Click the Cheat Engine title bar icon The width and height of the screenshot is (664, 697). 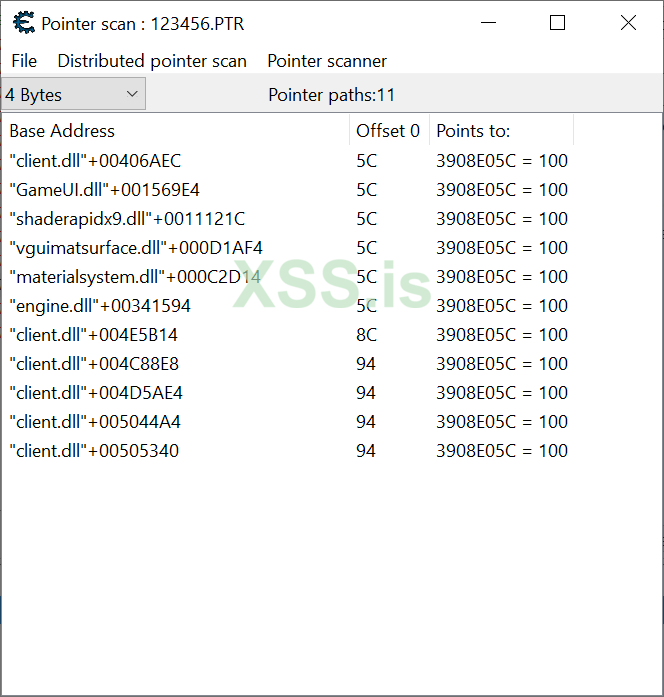23,23
